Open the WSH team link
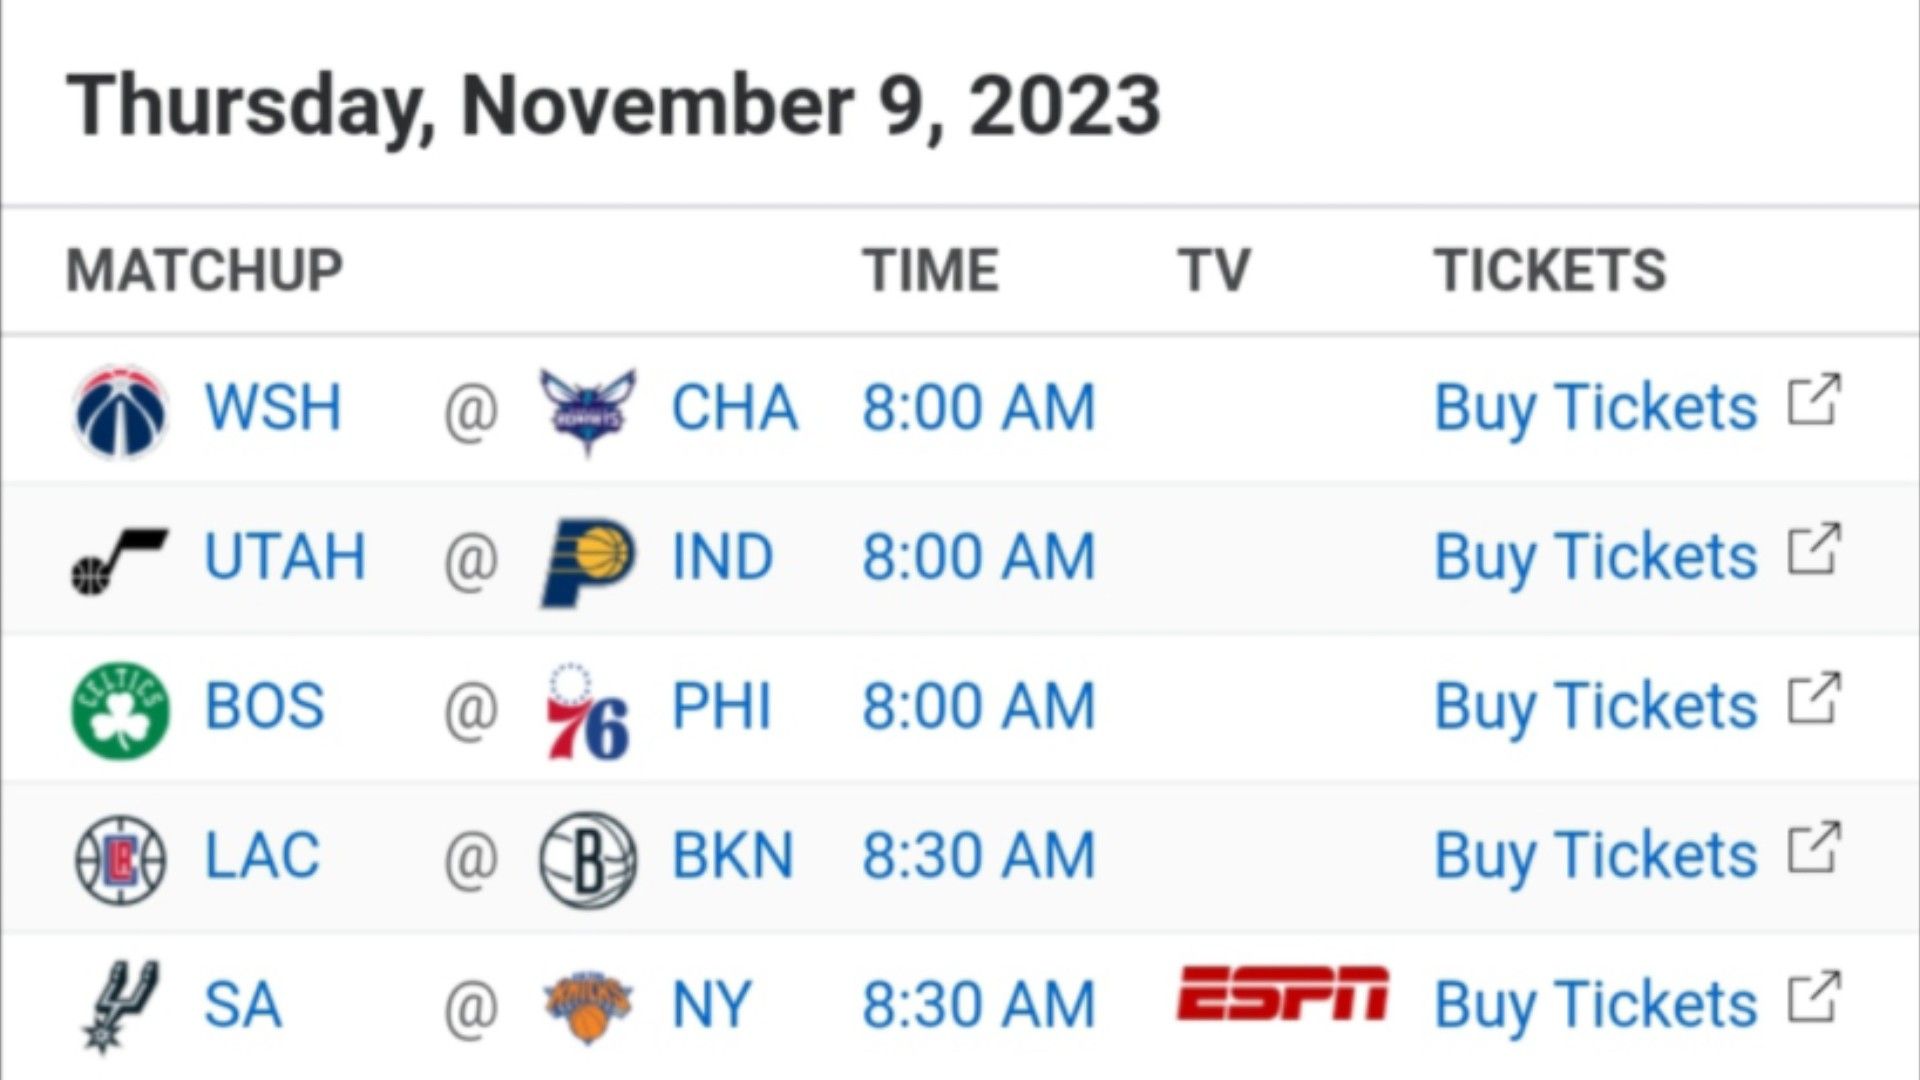 point(272,408)
